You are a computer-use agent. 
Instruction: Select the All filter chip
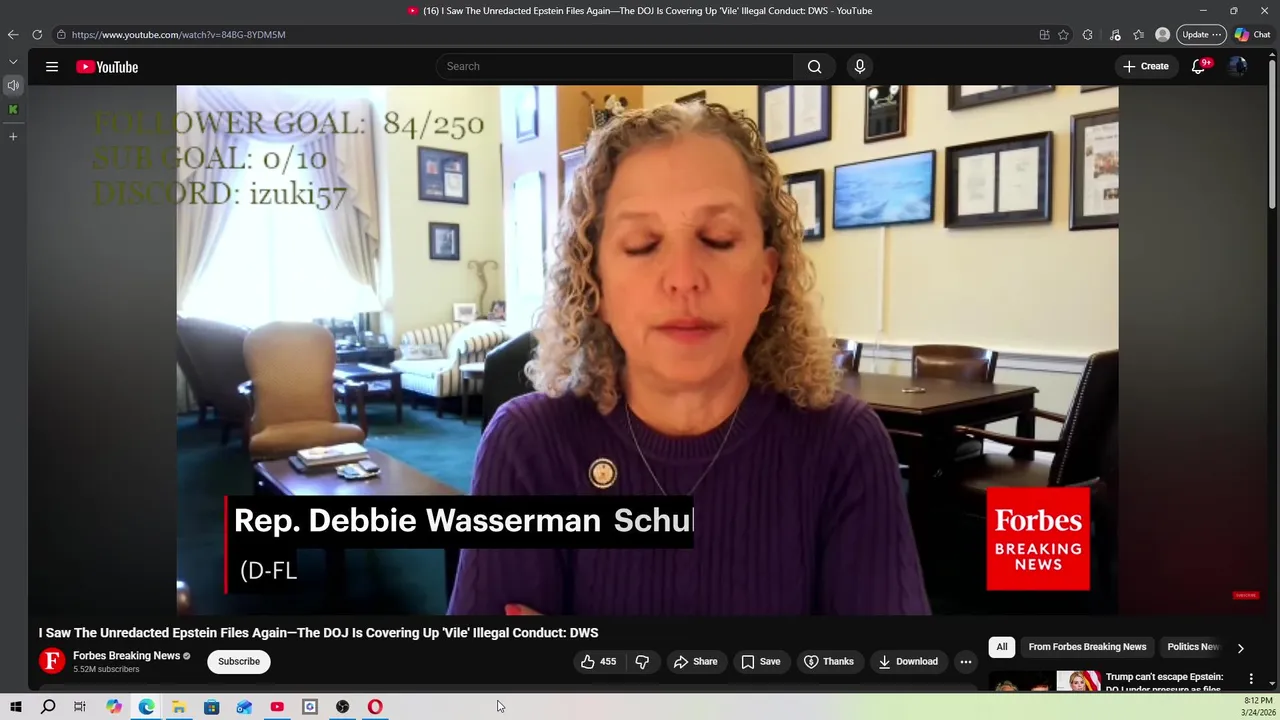click(x=1002, y=647)
